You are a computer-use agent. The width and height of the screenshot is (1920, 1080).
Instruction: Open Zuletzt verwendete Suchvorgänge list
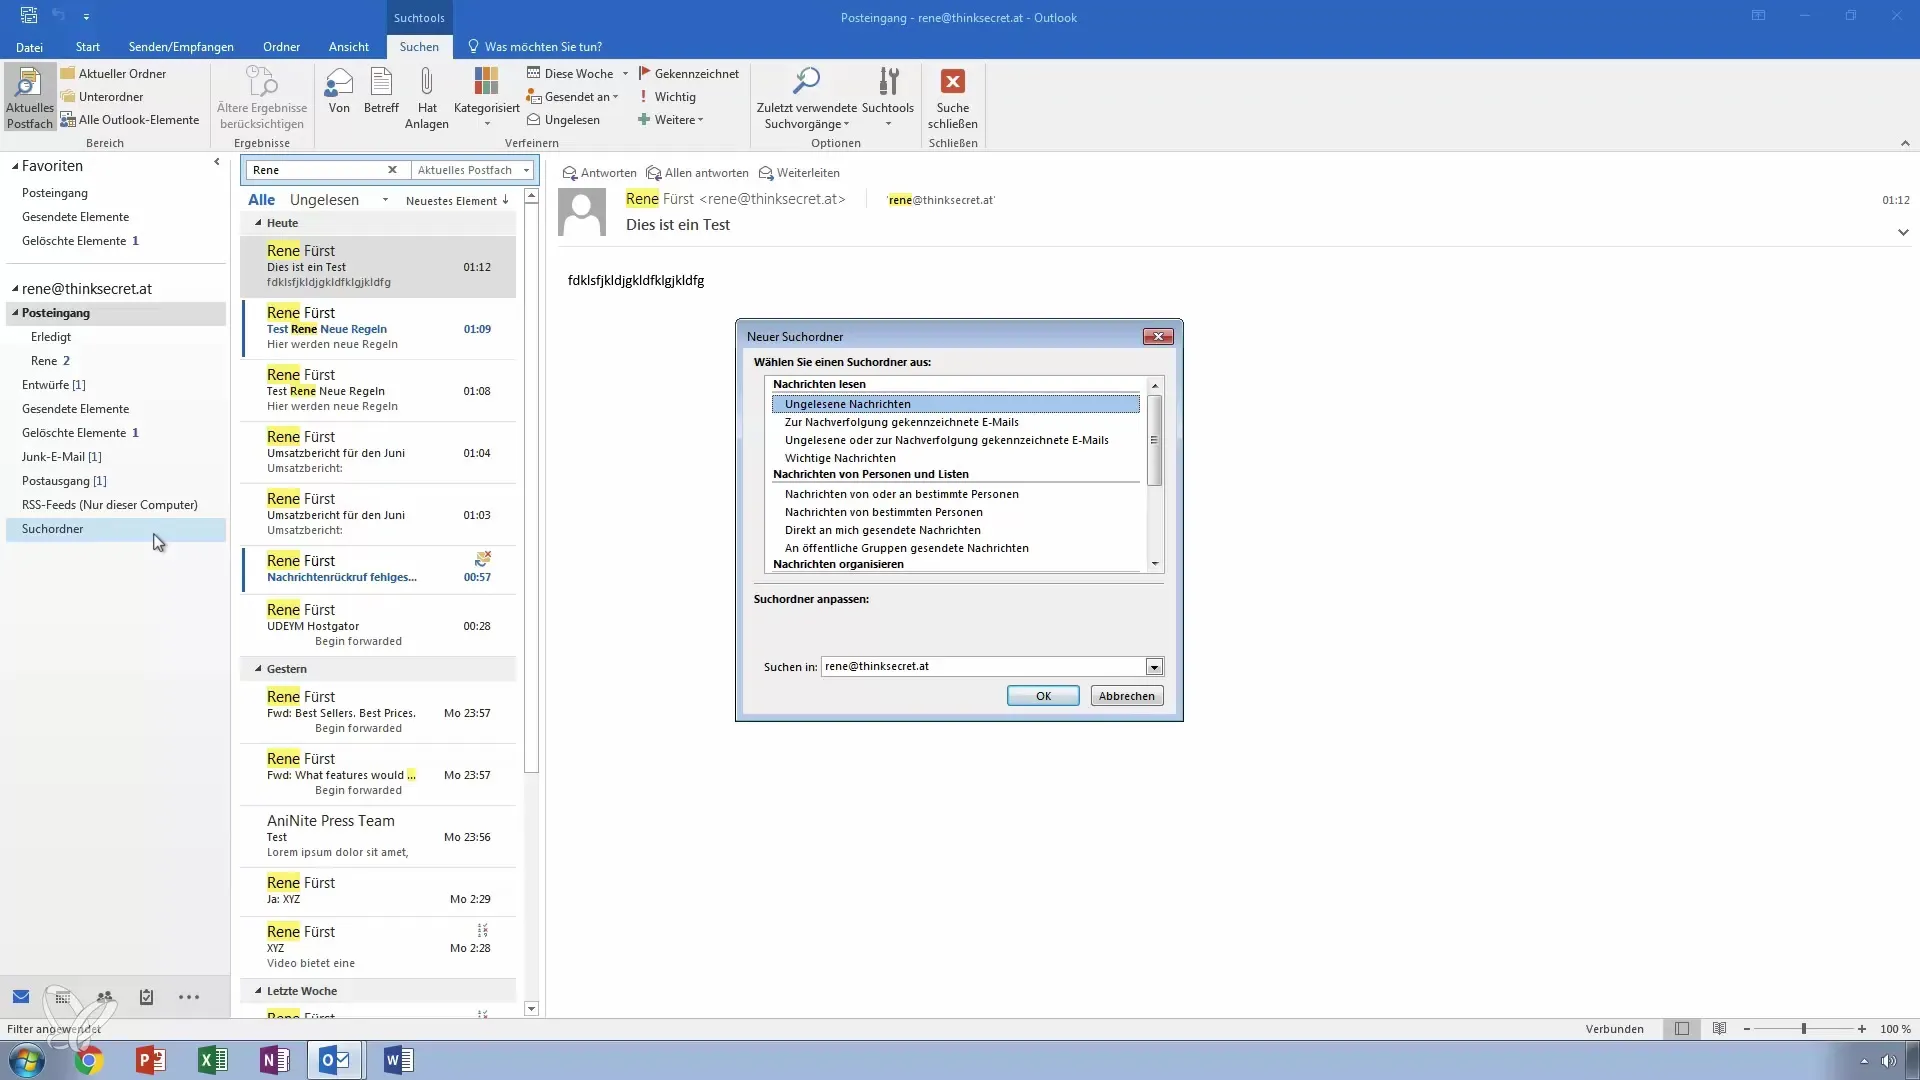coord(806,98)
